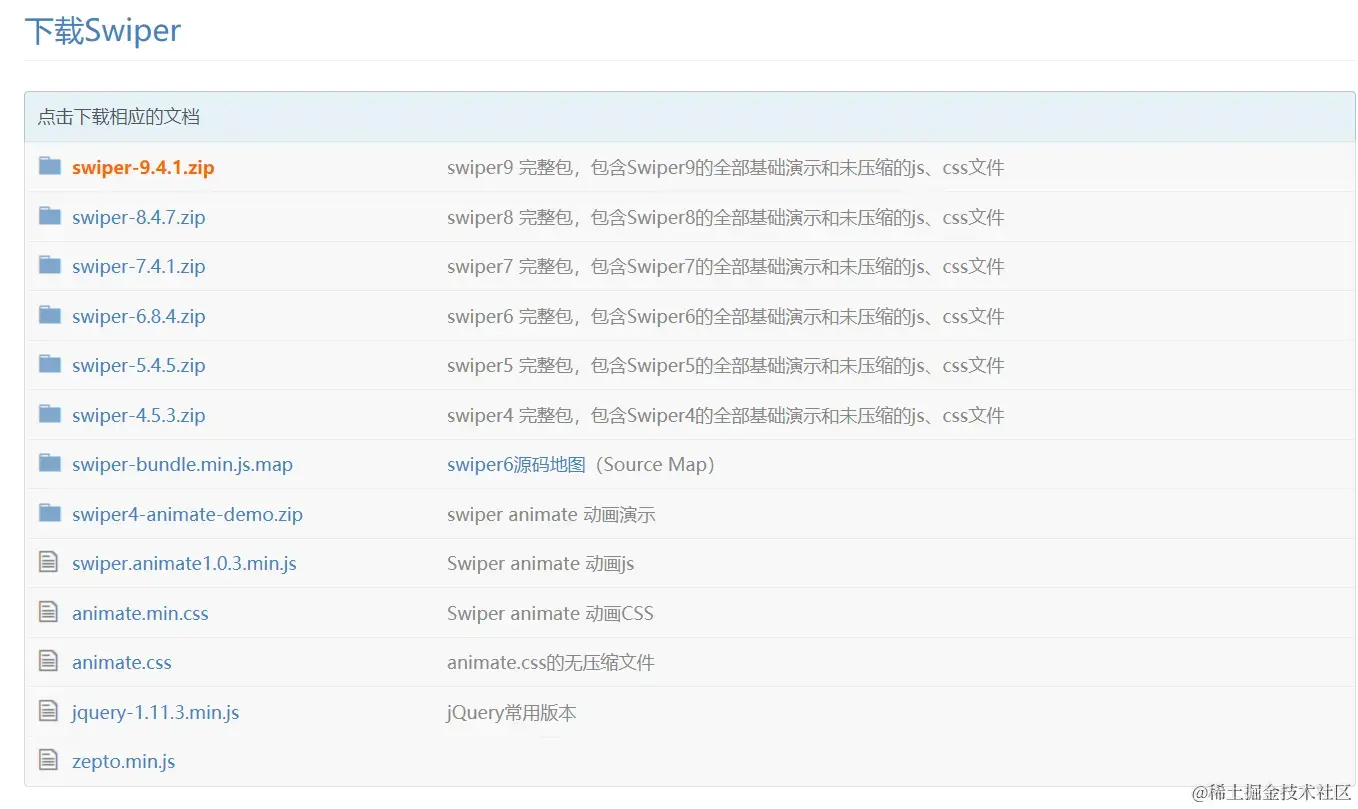Open swiper-bundle.min.js.map link

point(182,465)
